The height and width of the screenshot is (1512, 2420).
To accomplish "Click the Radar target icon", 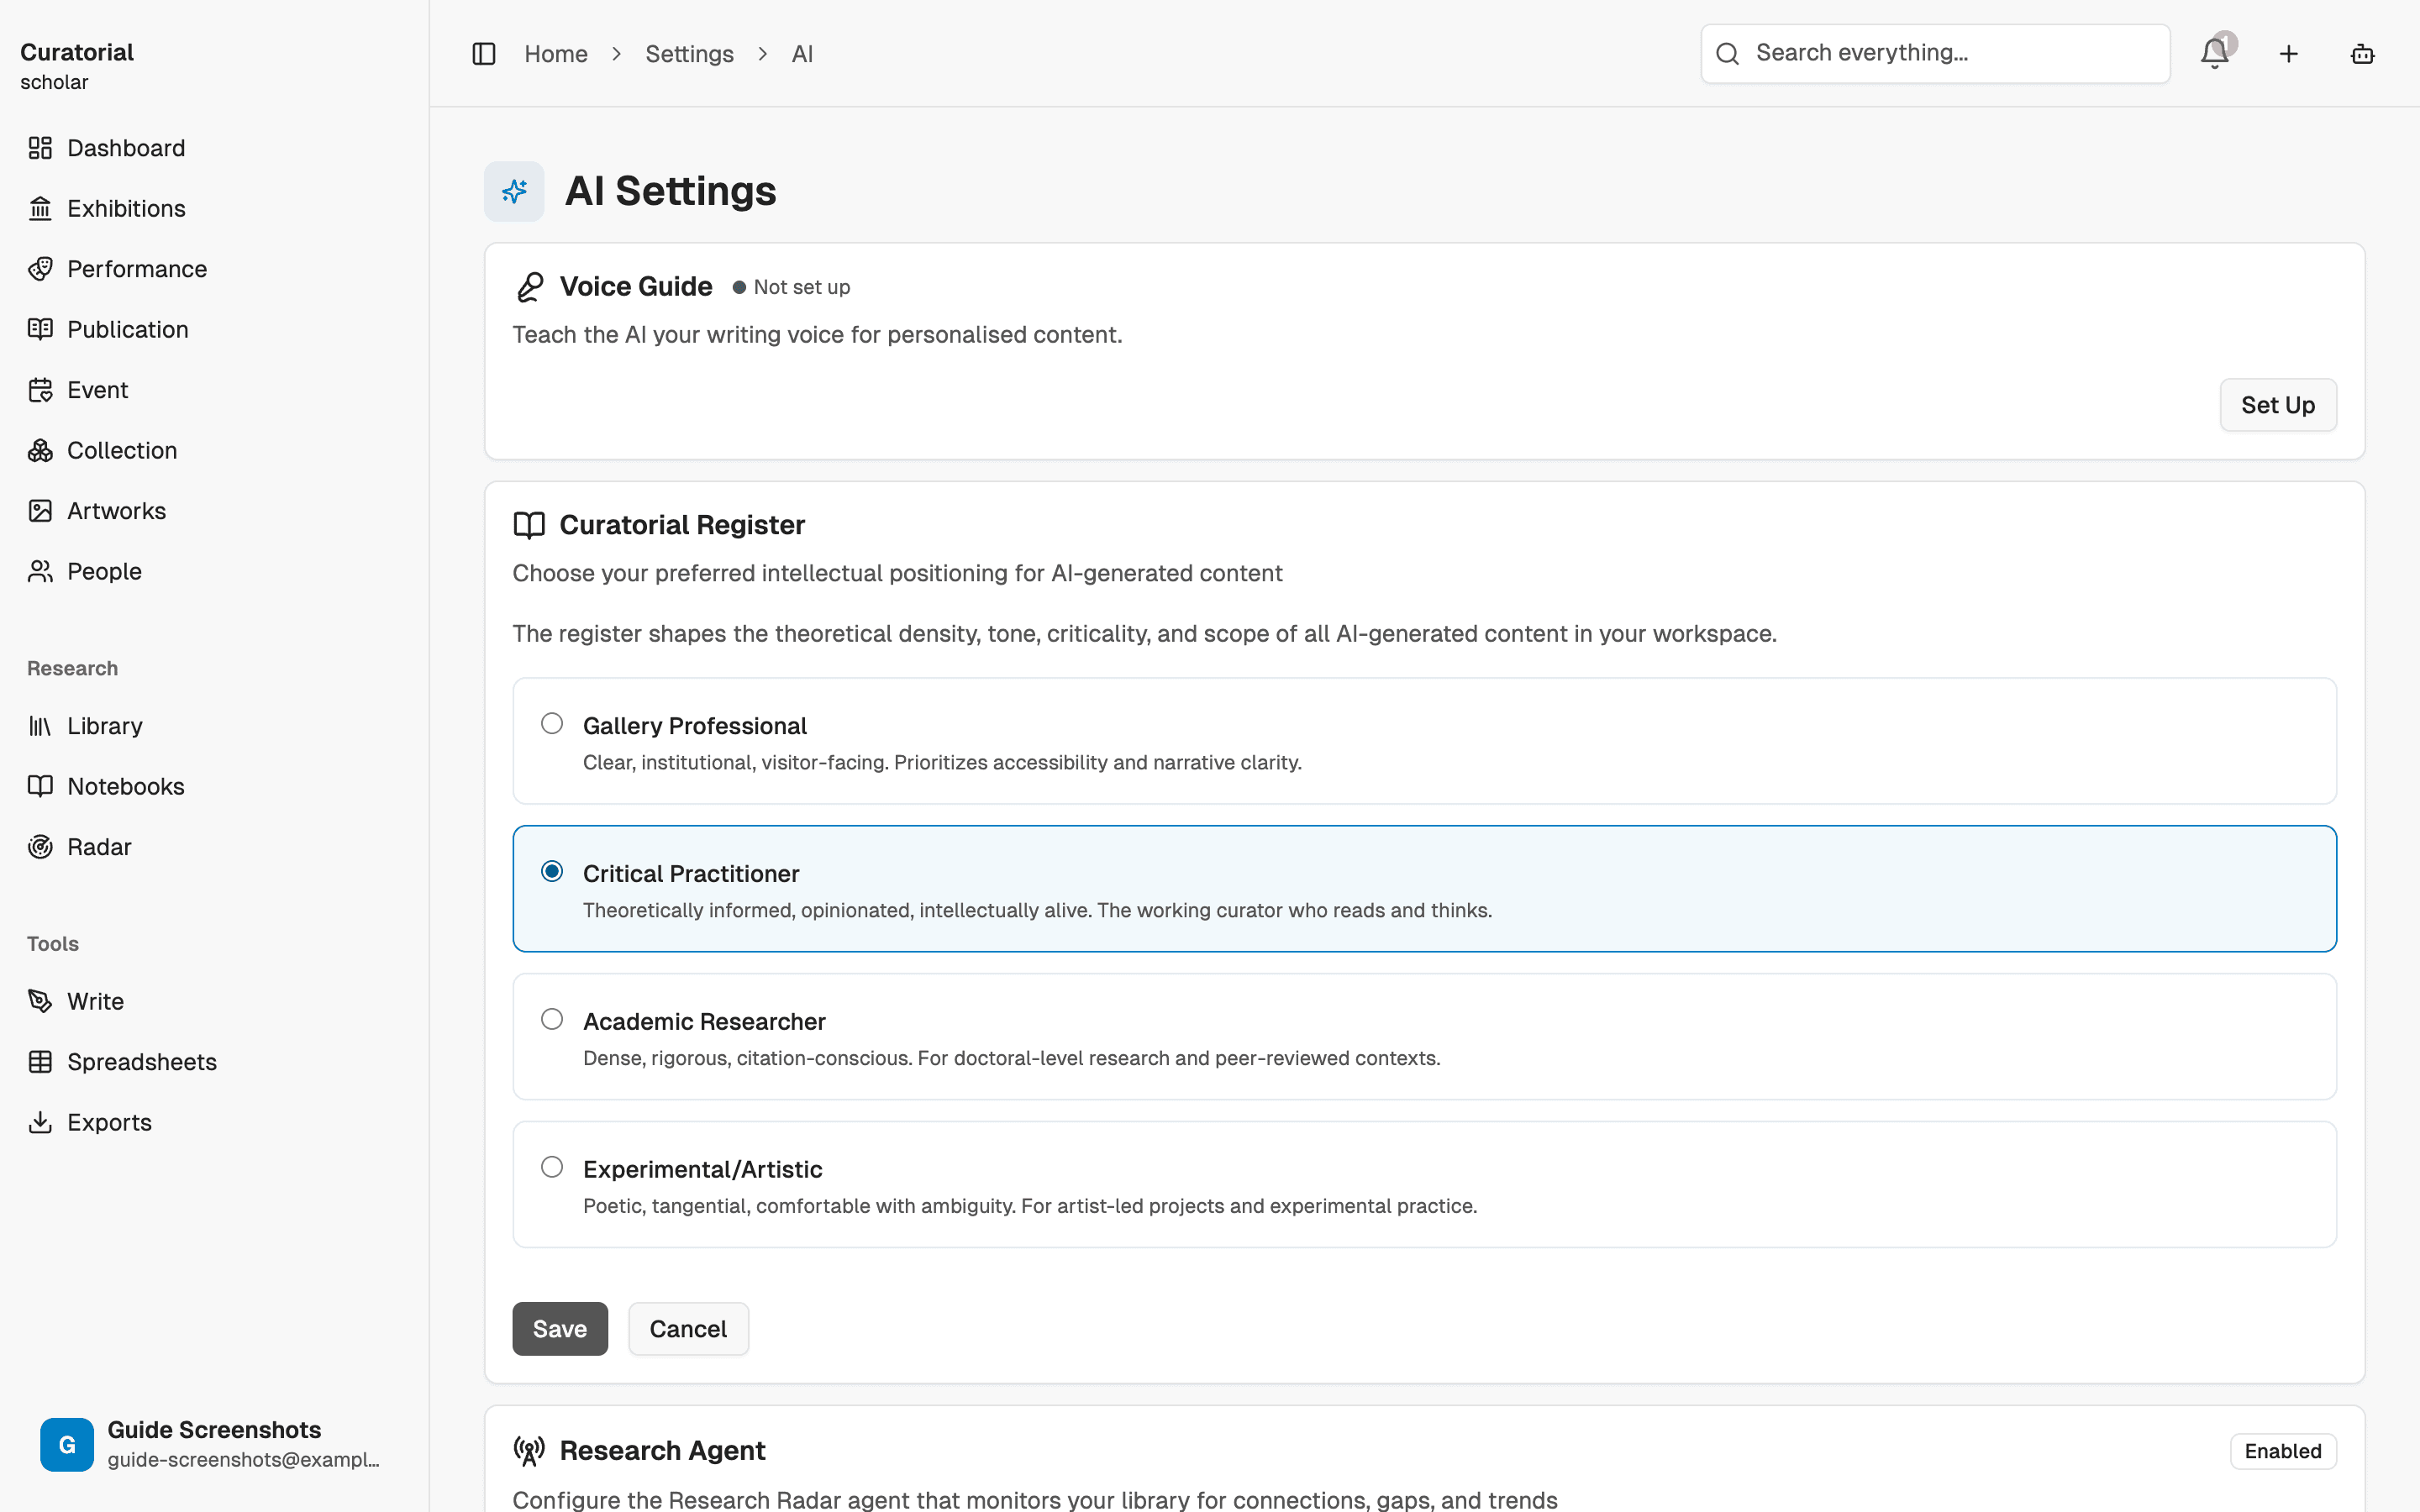I will click(x=40, y=847).
